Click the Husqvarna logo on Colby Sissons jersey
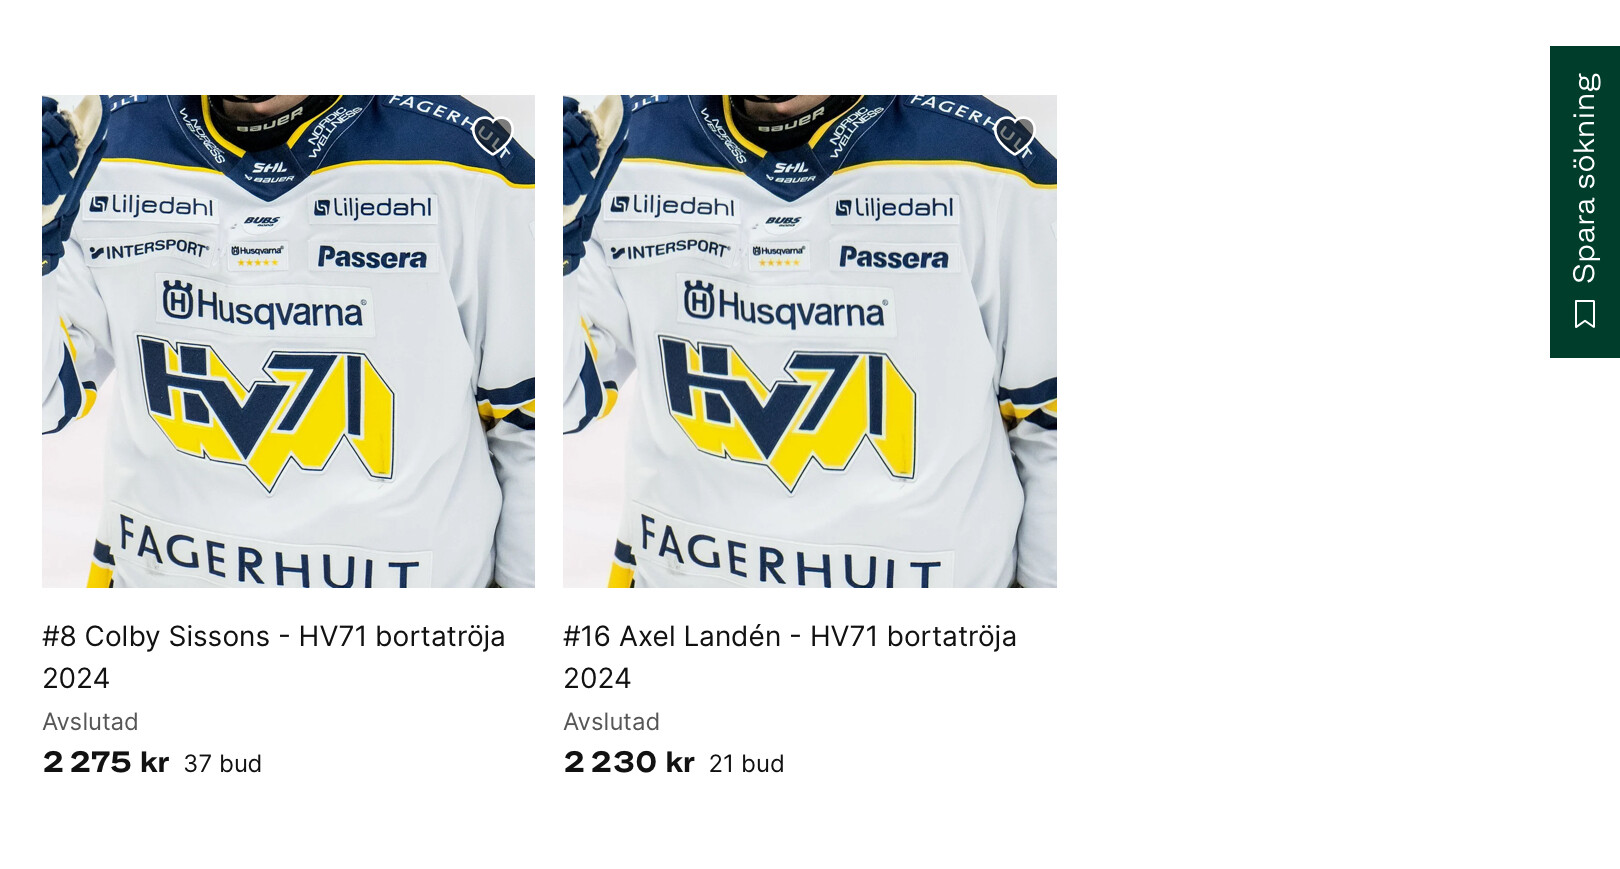The image size is (1620, 869). click(265, 305)
